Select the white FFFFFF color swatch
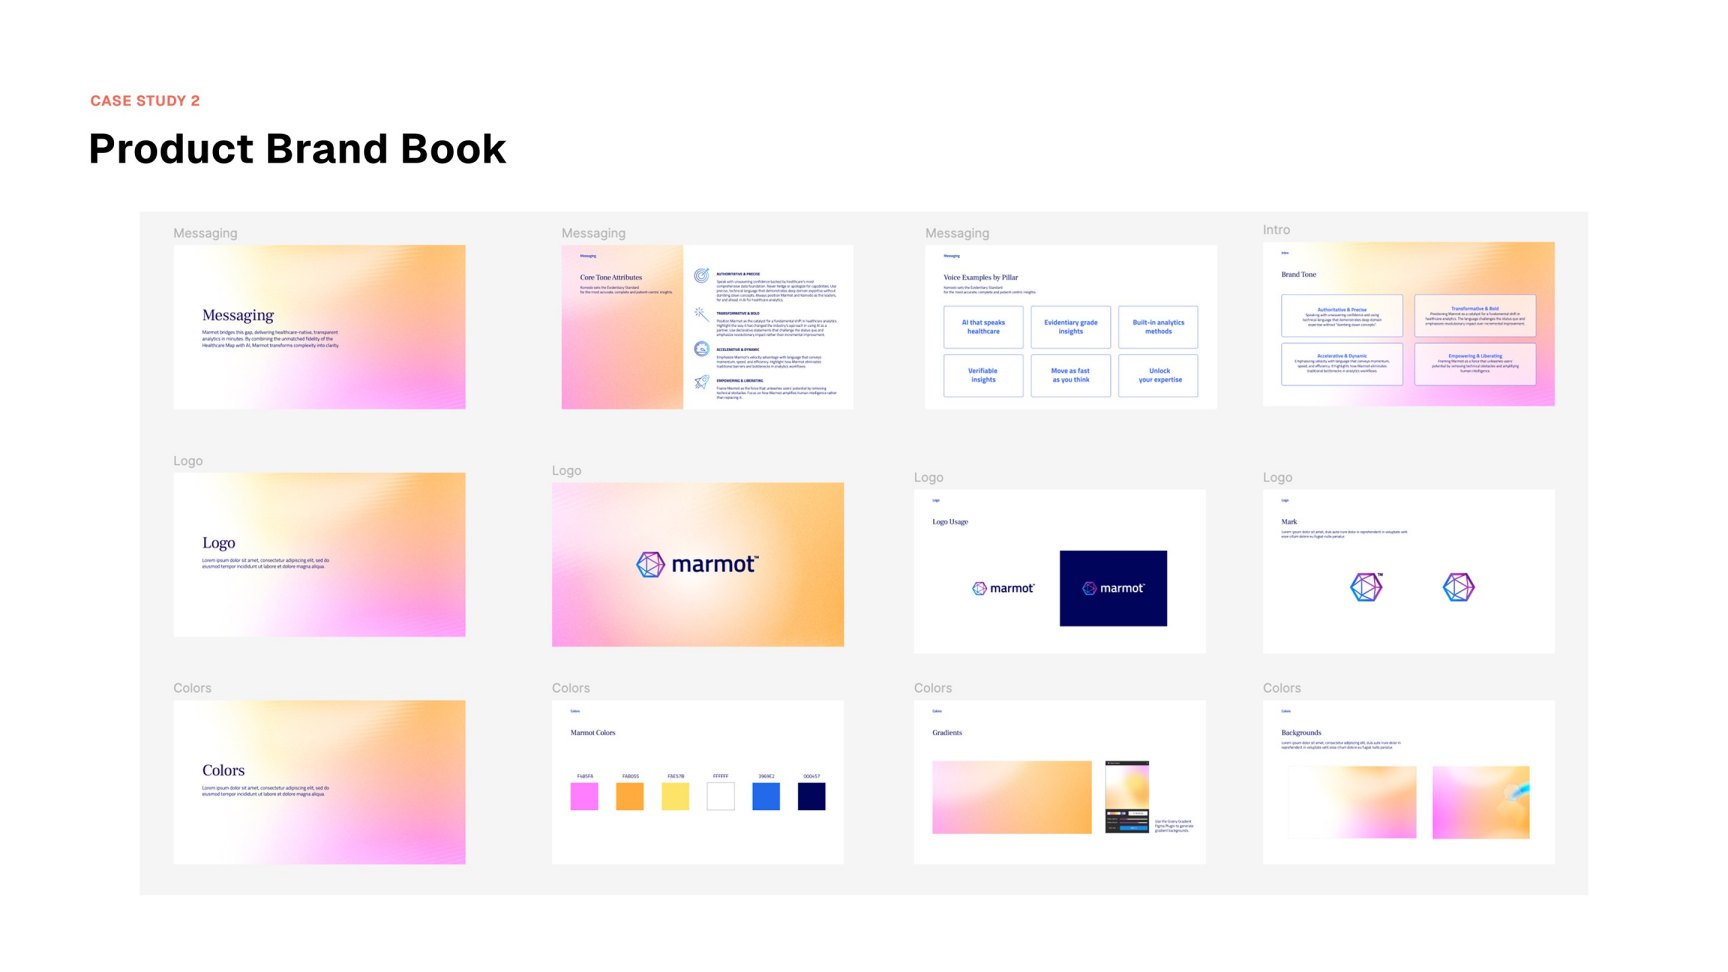The image size is (1728, 972). coord(721,796)
